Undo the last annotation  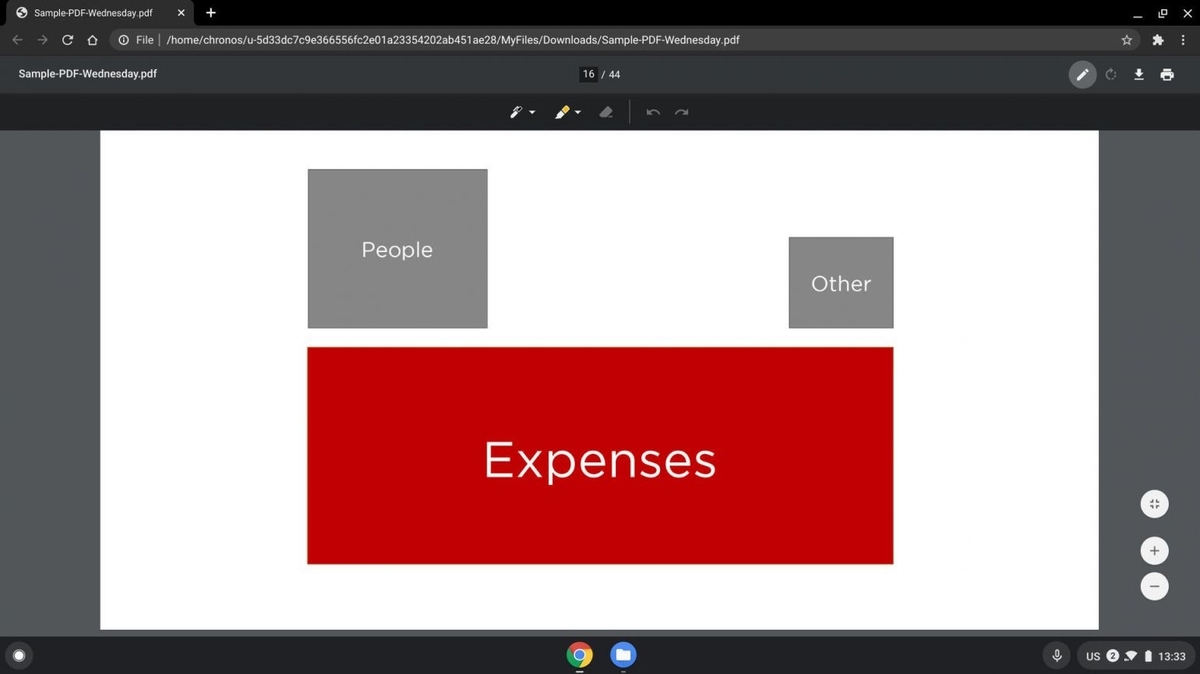652,112
